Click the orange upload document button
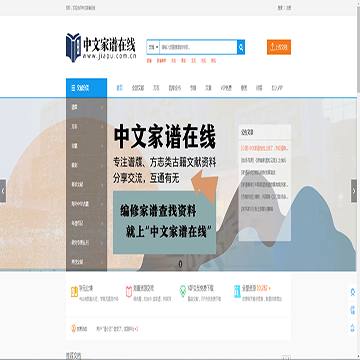The image size is (360, 360). point(279,47)
